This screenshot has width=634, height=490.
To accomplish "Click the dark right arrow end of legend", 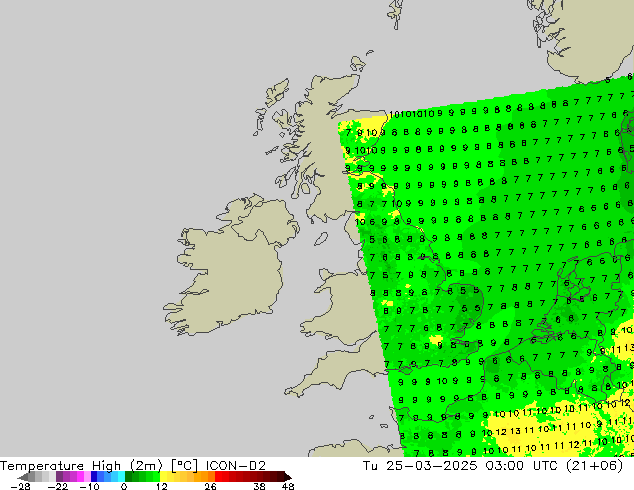I will (x=288, y=477).
